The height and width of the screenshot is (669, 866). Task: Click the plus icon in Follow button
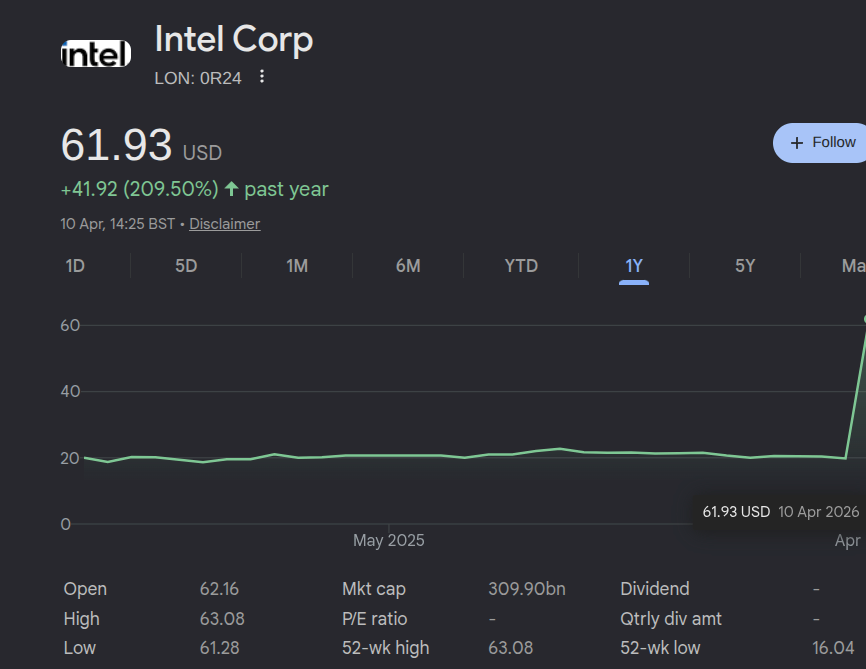coord(796,142)
